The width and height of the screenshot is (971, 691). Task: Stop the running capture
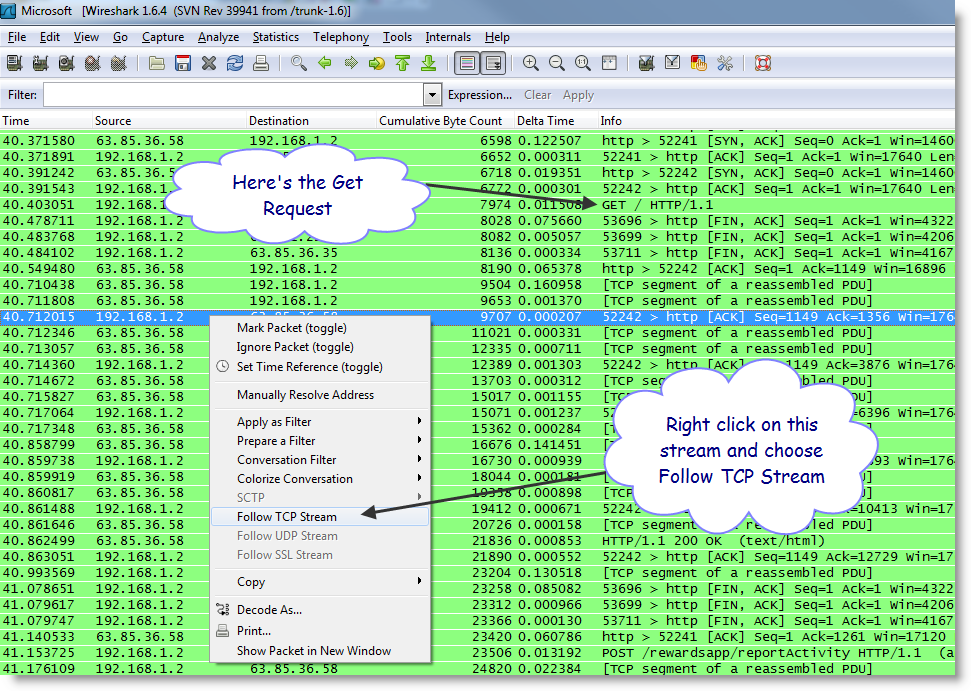93,63
